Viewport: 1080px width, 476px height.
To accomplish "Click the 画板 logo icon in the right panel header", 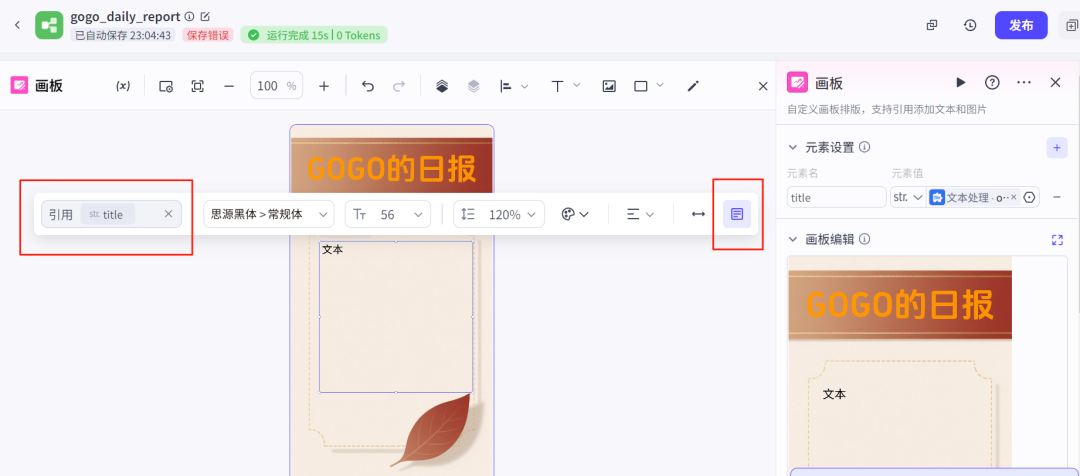I will (797, 83).
